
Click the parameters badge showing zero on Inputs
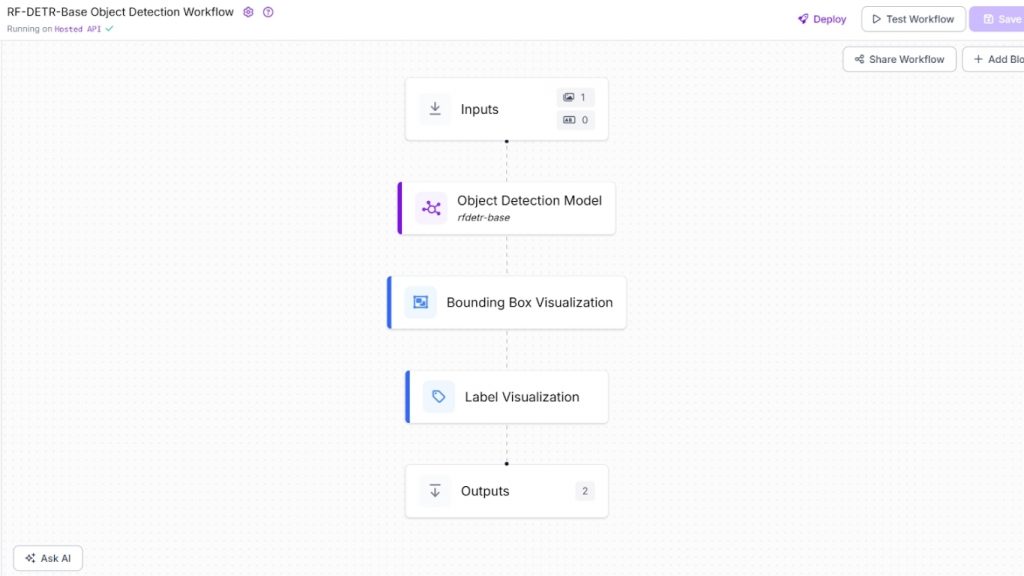click(x=575, y=120)
